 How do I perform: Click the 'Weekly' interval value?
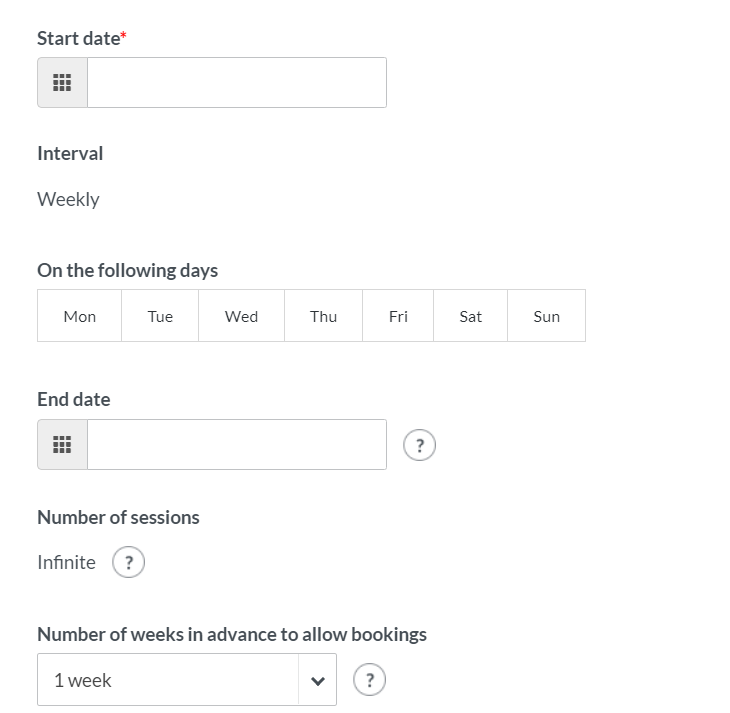[68, 199]
